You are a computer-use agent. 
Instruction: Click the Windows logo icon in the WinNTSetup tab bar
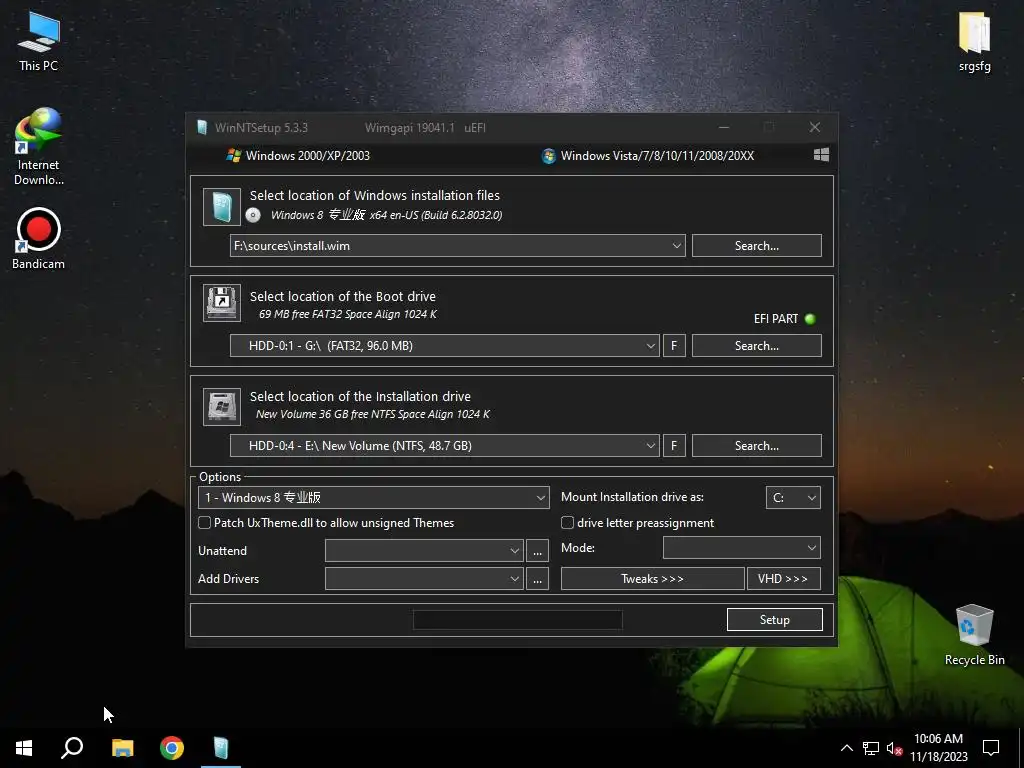822,155
